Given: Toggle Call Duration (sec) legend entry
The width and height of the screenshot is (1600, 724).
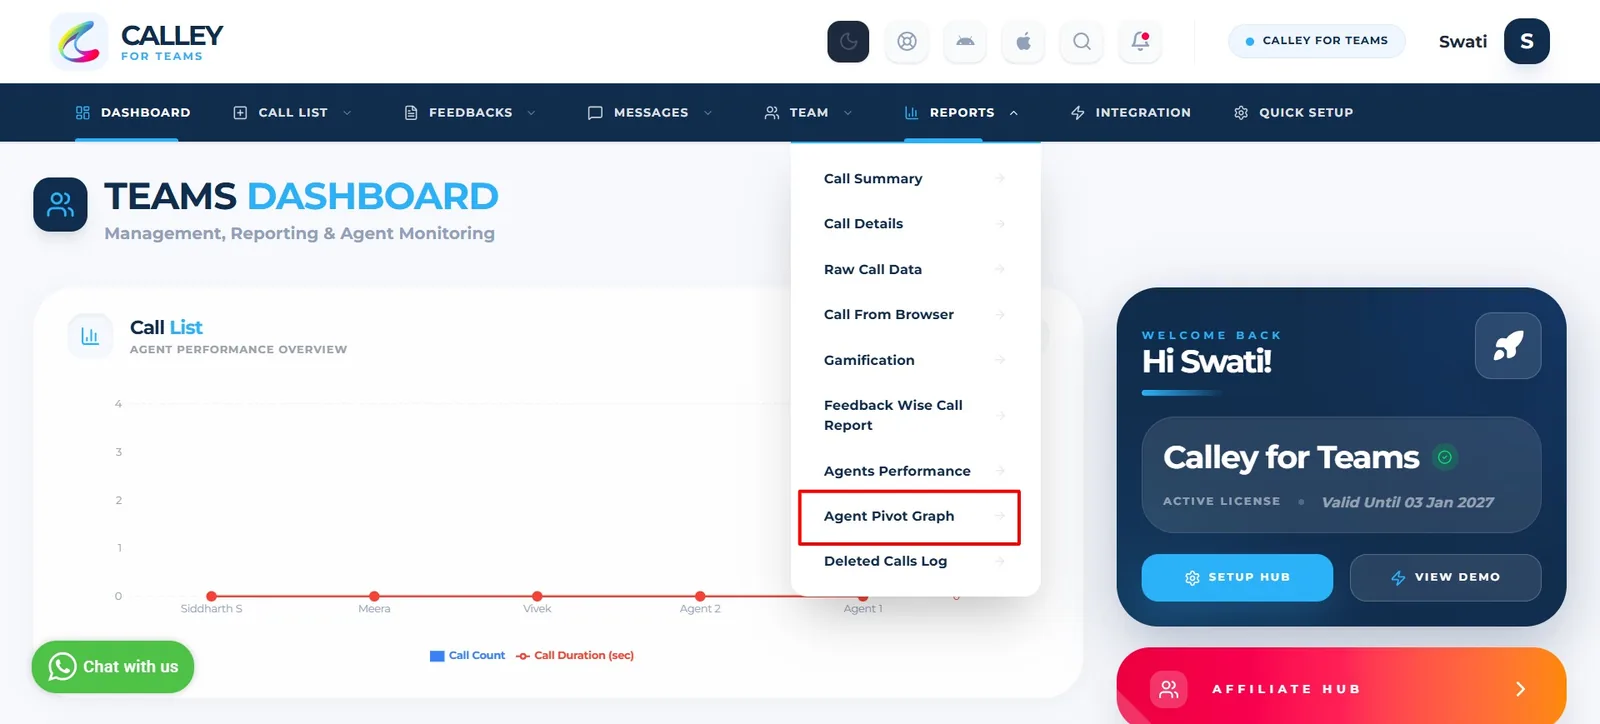Looking at the screenshot, I should [575, 656].
